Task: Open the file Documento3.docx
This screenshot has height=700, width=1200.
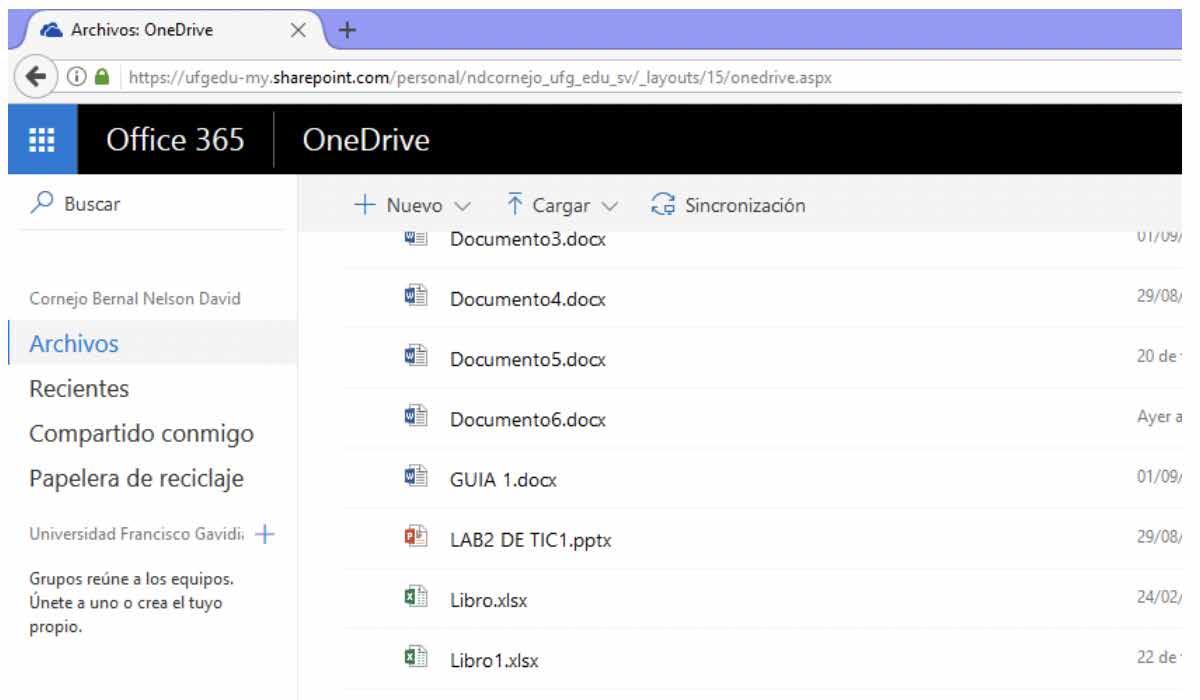Action: pos(529,240)
